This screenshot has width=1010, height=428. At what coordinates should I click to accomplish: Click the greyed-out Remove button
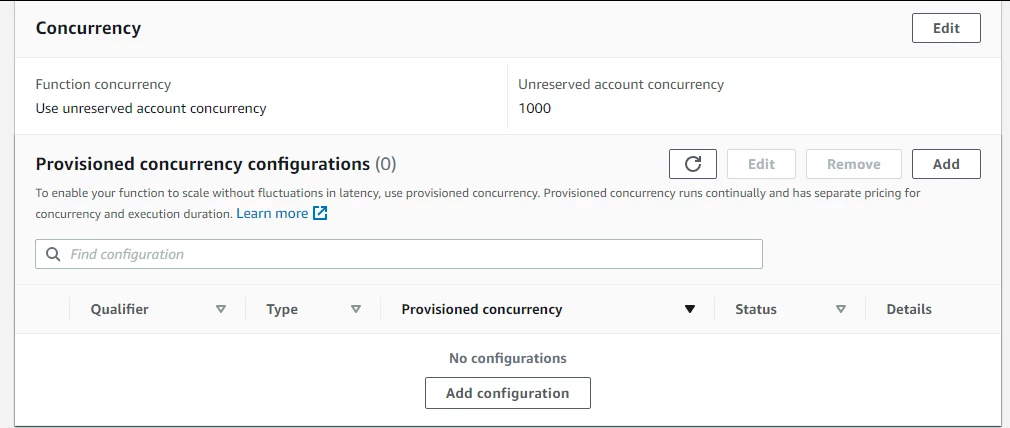(x=853, y=164)
